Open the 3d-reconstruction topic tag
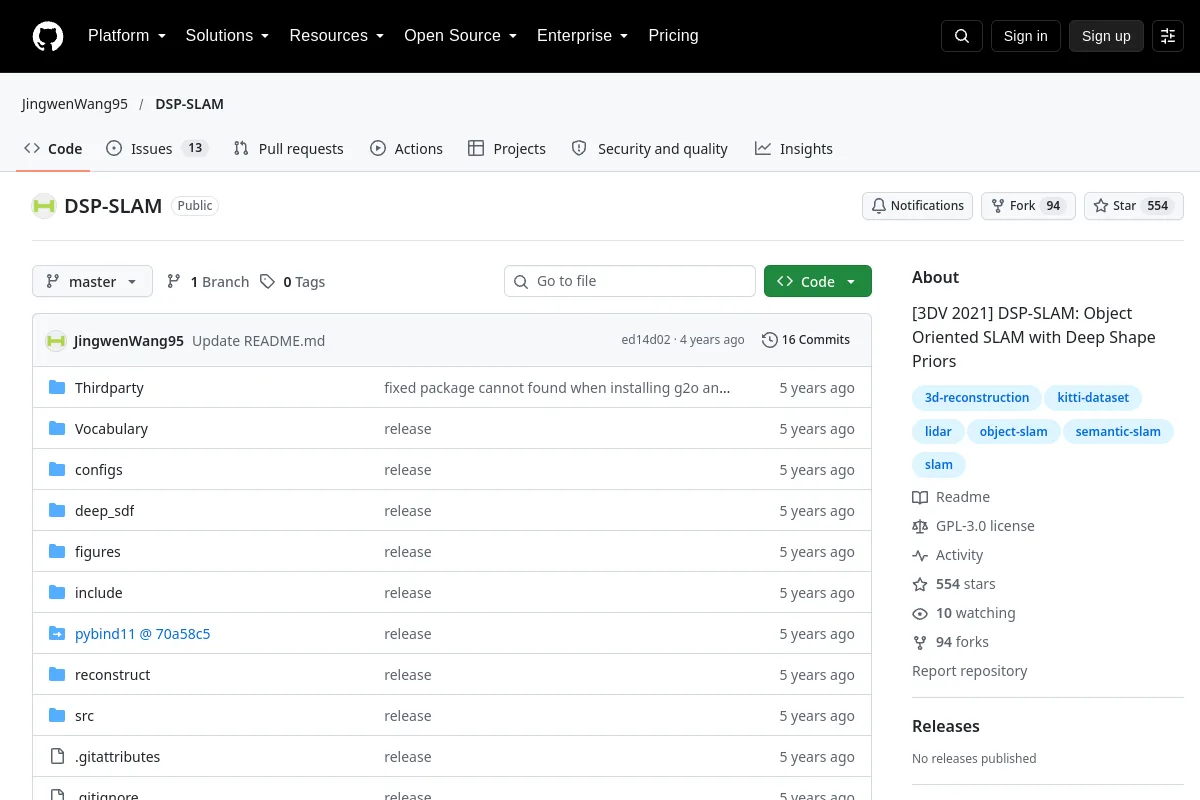This screenshot has width=1200, height=800. [x=977, y=398]
